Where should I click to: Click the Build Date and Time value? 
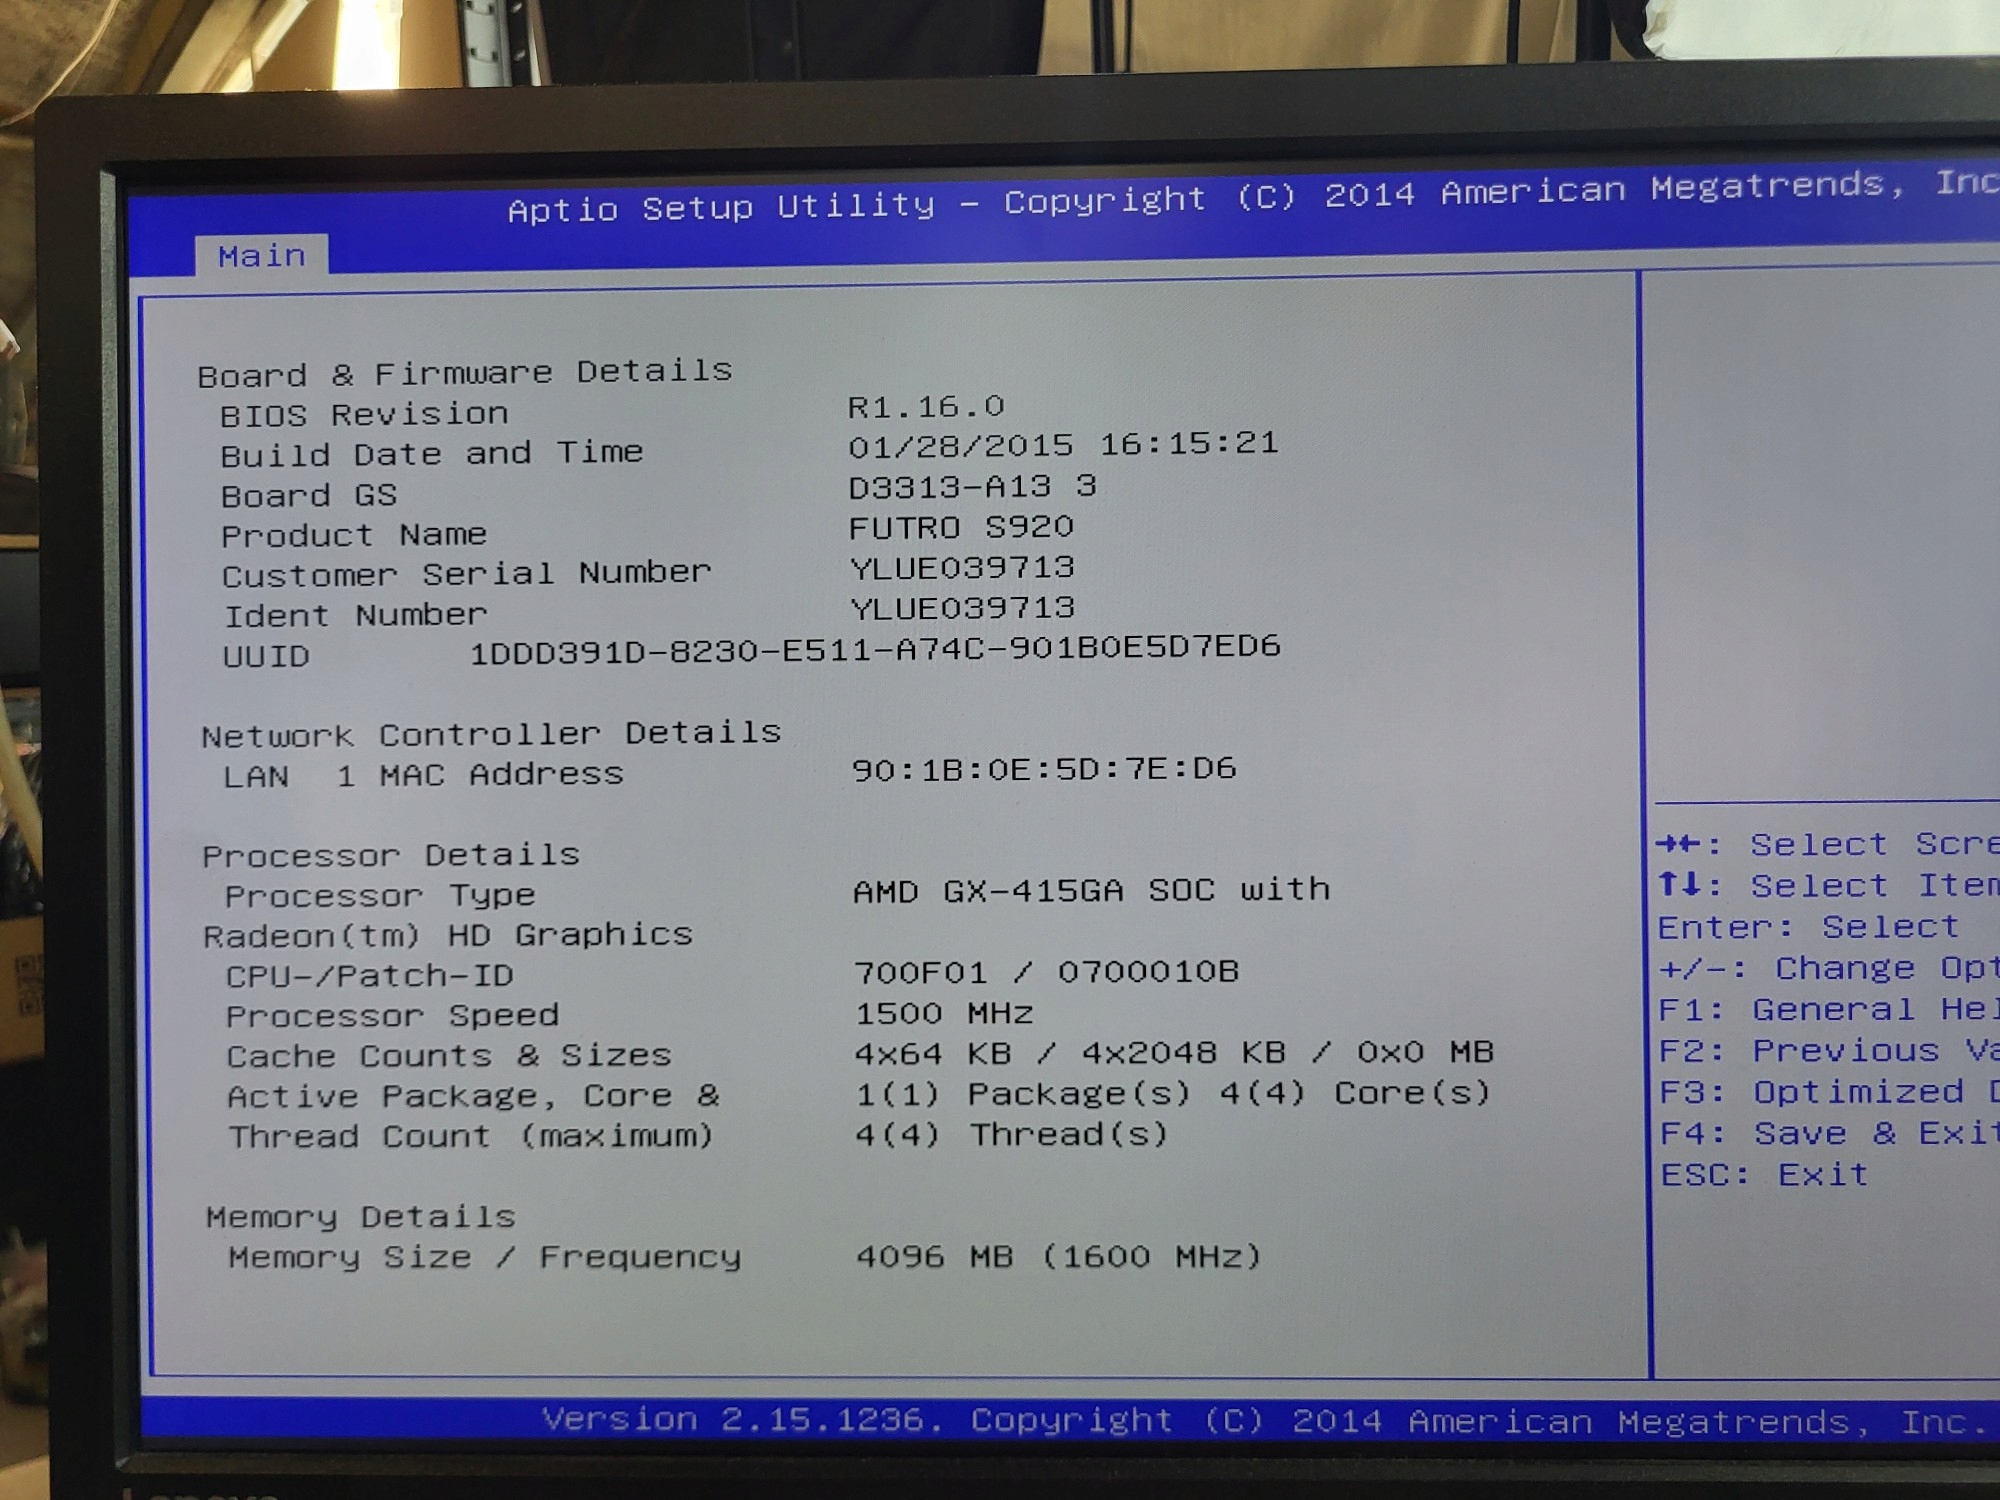coord(1063,444)
